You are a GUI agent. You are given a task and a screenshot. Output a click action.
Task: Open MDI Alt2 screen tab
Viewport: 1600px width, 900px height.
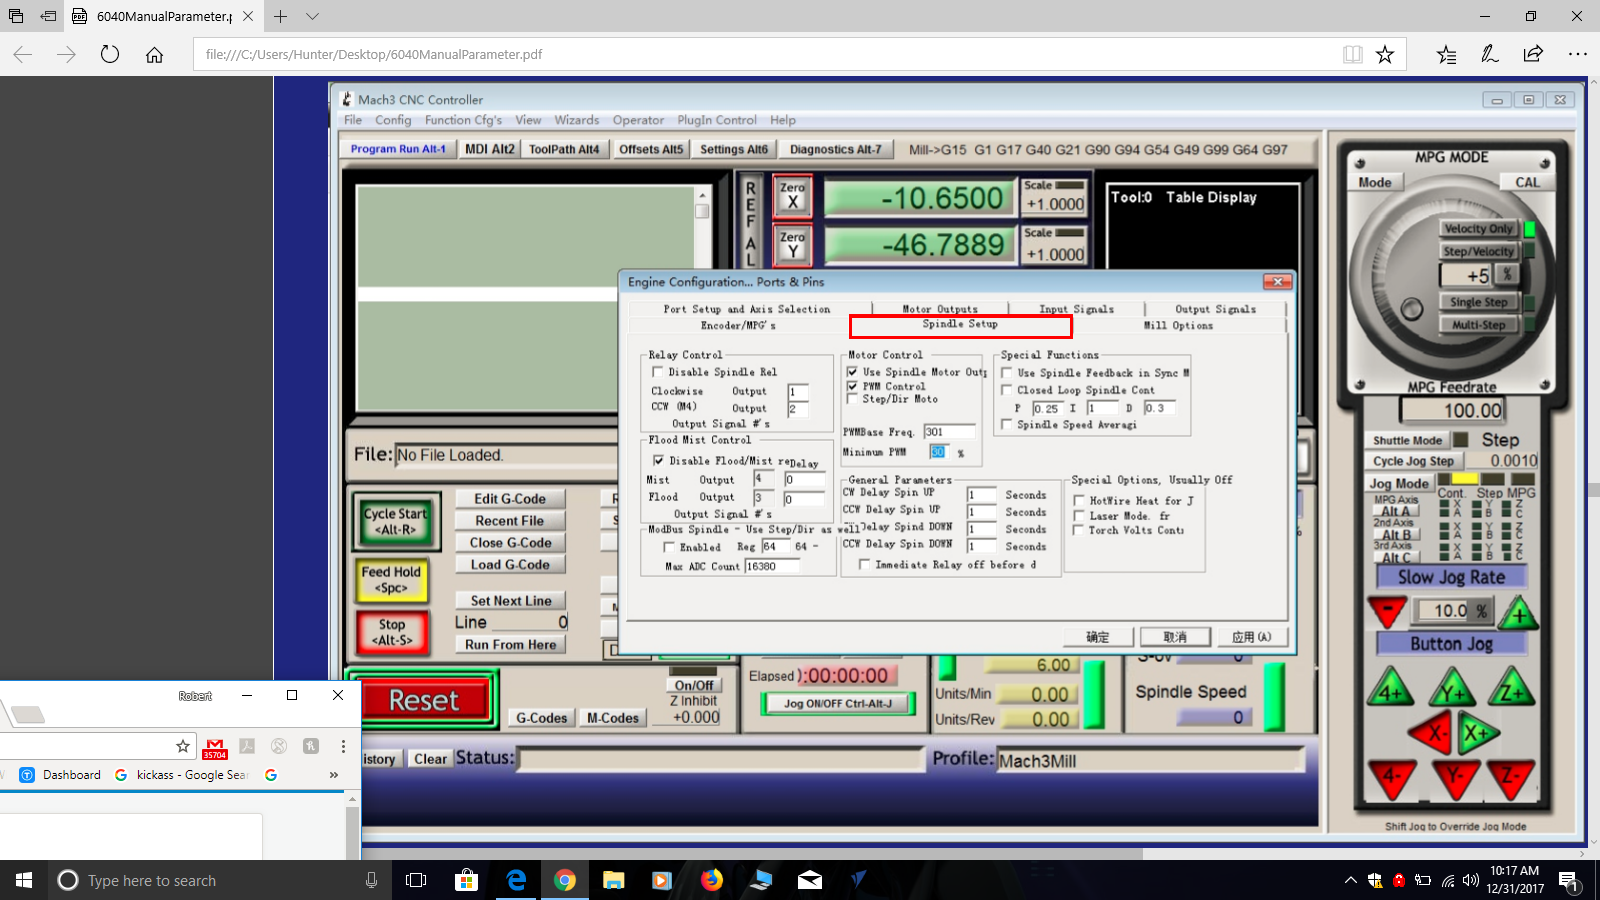pyautogui.click(x=490, y=149)
